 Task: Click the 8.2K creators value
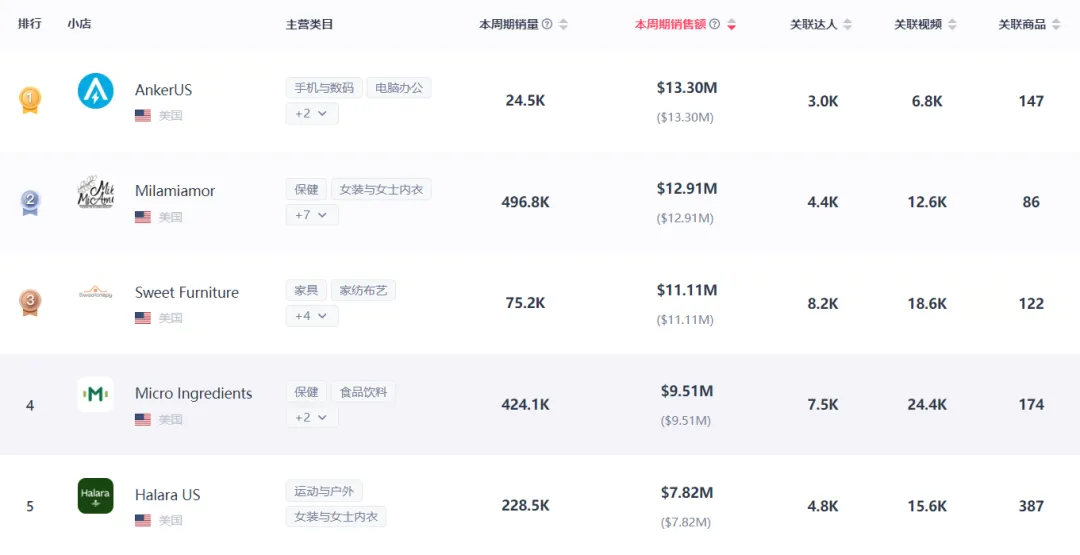pos(823,303)
